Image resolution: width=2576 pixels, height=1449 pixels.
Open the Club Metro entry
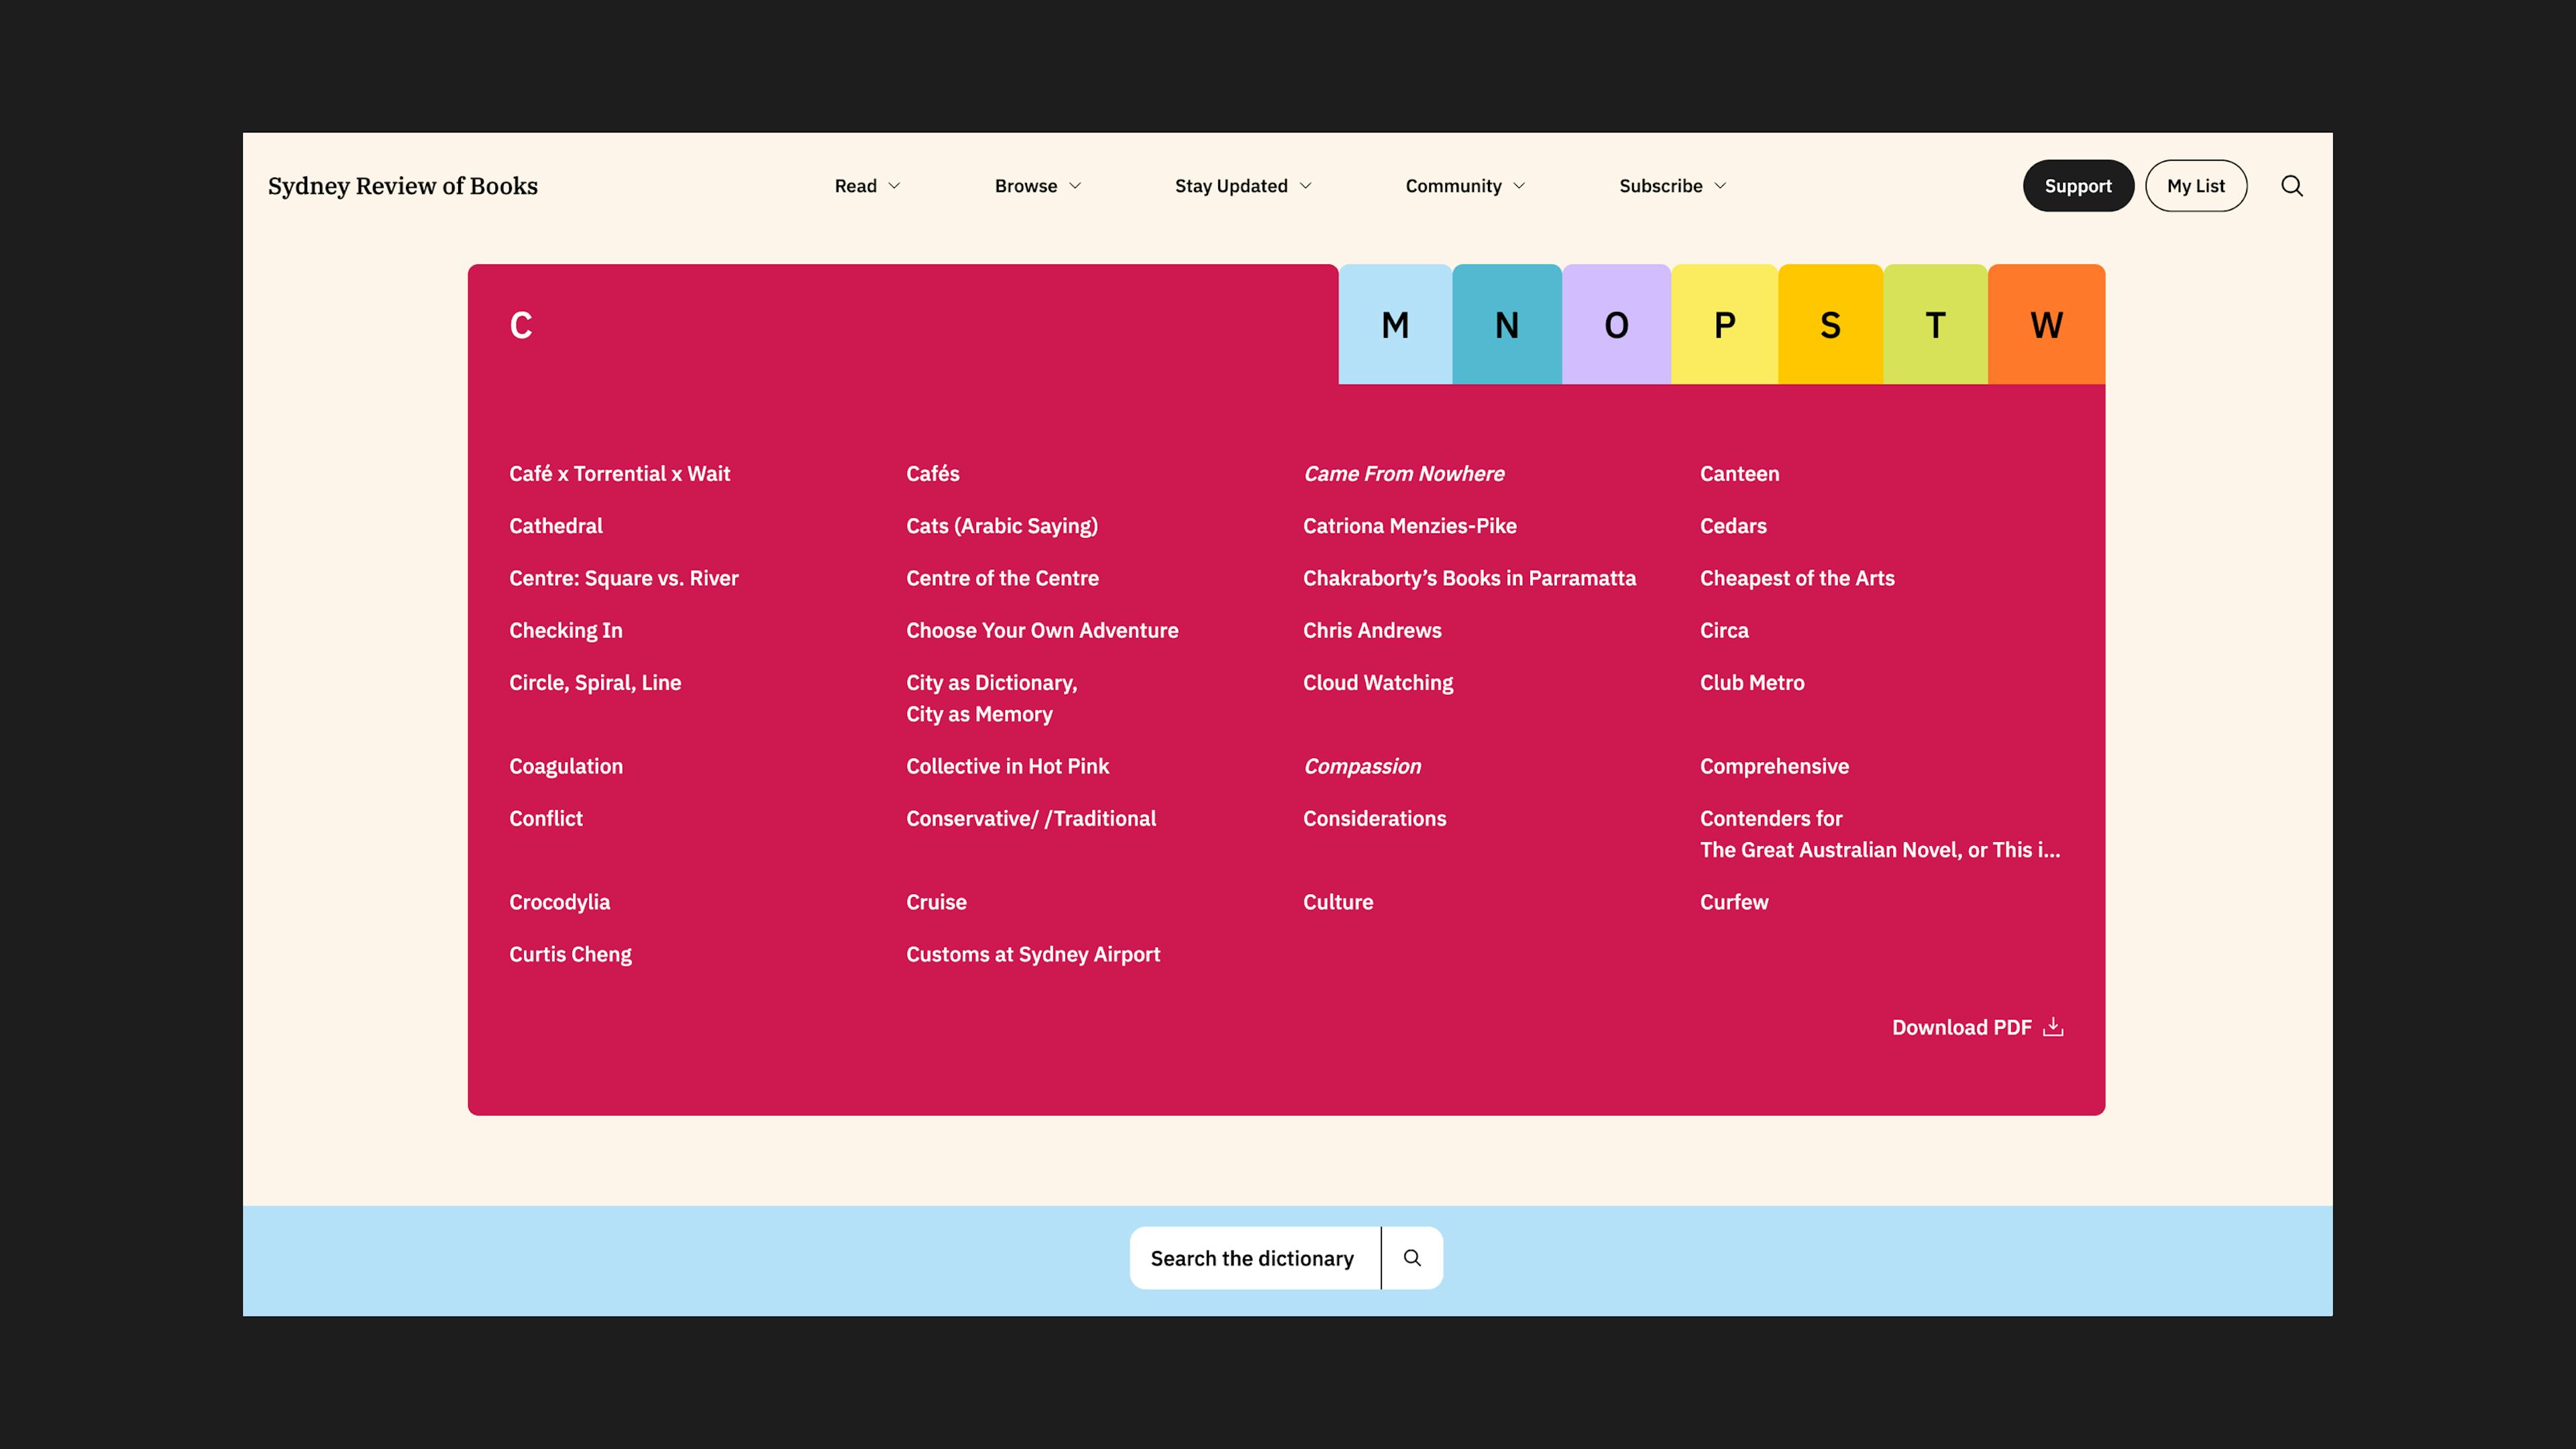(1752, 682)
